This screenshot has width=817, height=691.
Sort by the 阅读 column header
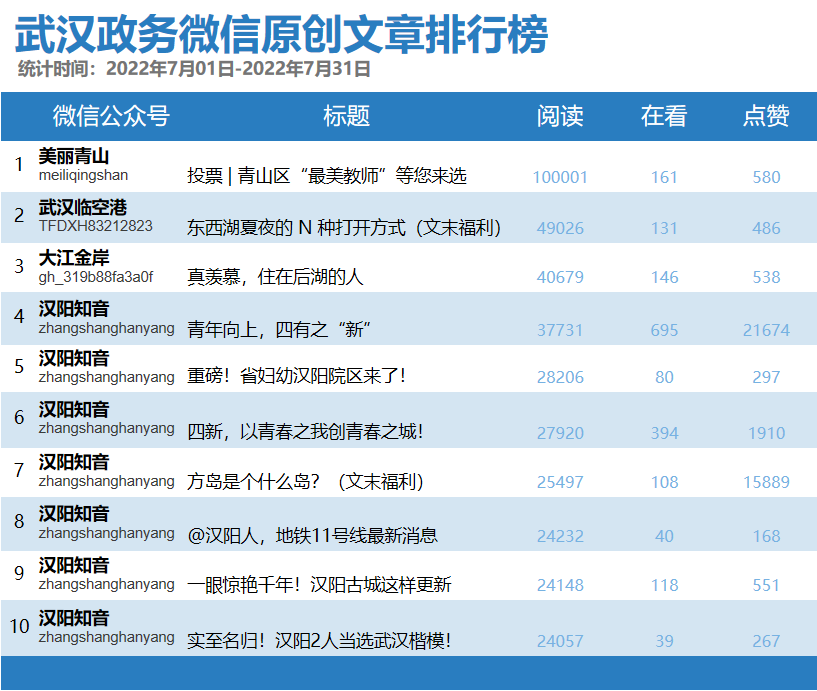562,116
